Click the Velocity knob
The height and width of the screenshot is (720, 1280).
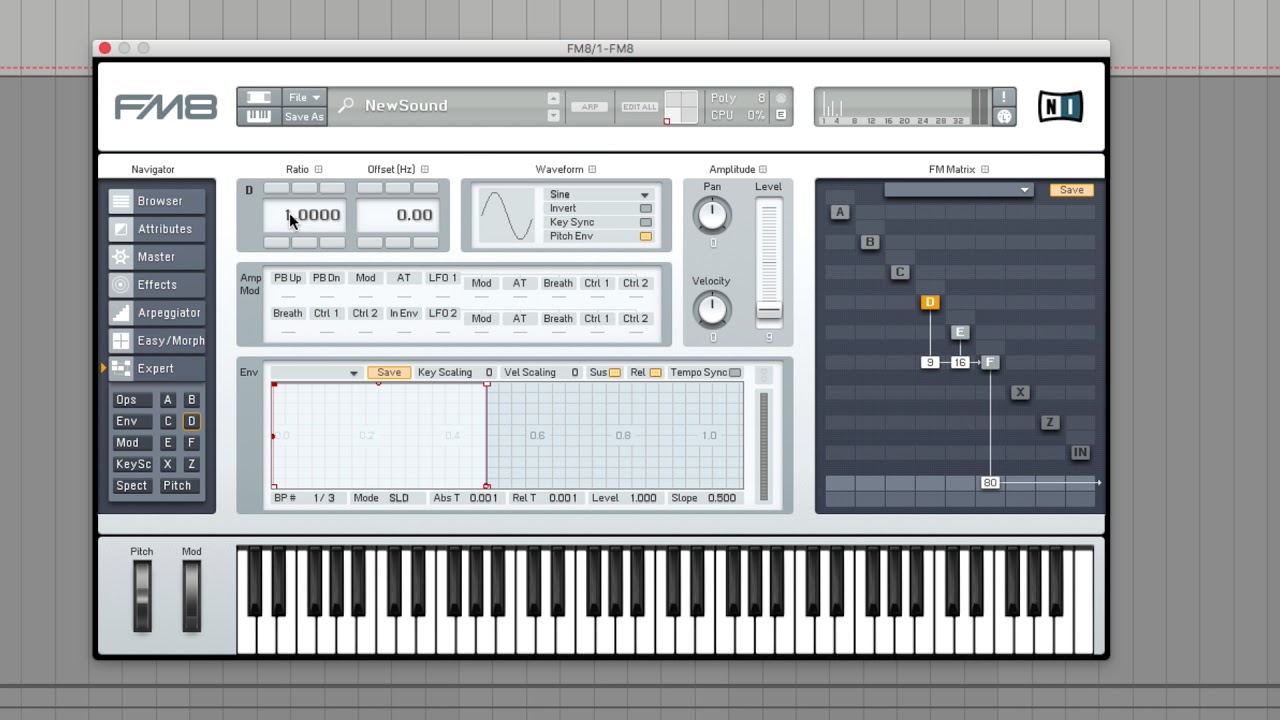tap(712, 309)
